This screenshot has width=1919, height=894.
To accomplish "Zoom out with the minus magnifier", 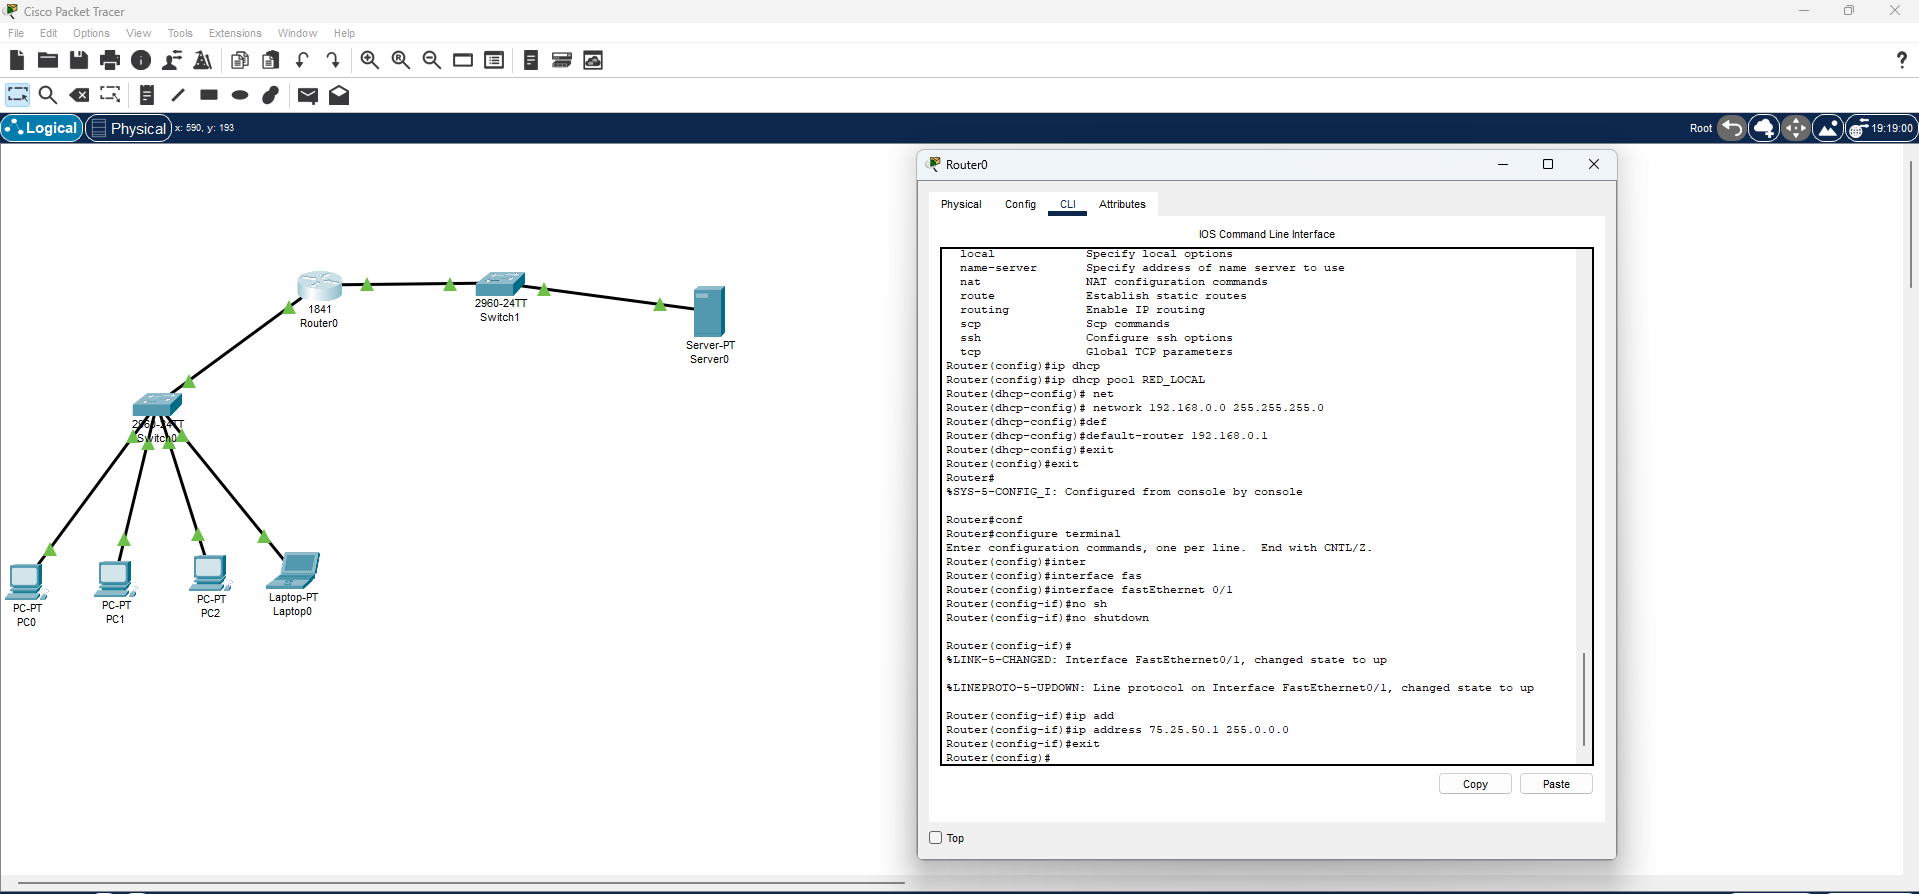I will coord(432,60).
